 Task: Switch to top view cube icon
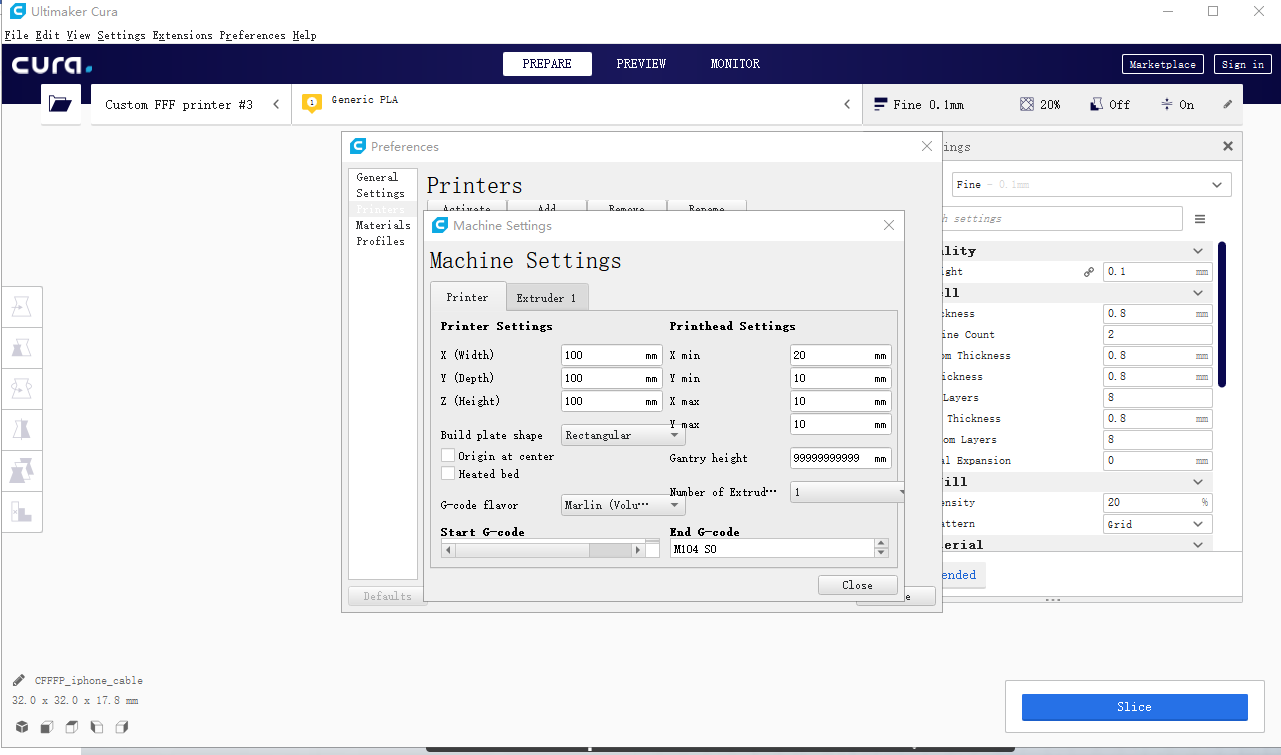(72, 727)
